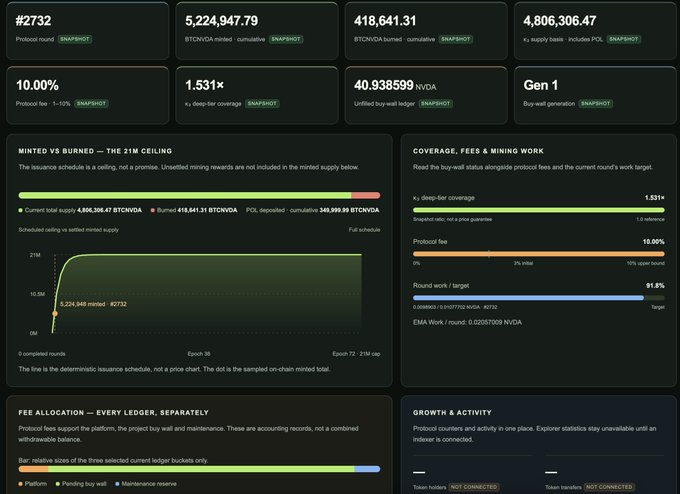680x494 pixels.
Task: Click the SNAPSHOT badge beside Protocol round
Action: pyautogui.click(x=75, y=39)
